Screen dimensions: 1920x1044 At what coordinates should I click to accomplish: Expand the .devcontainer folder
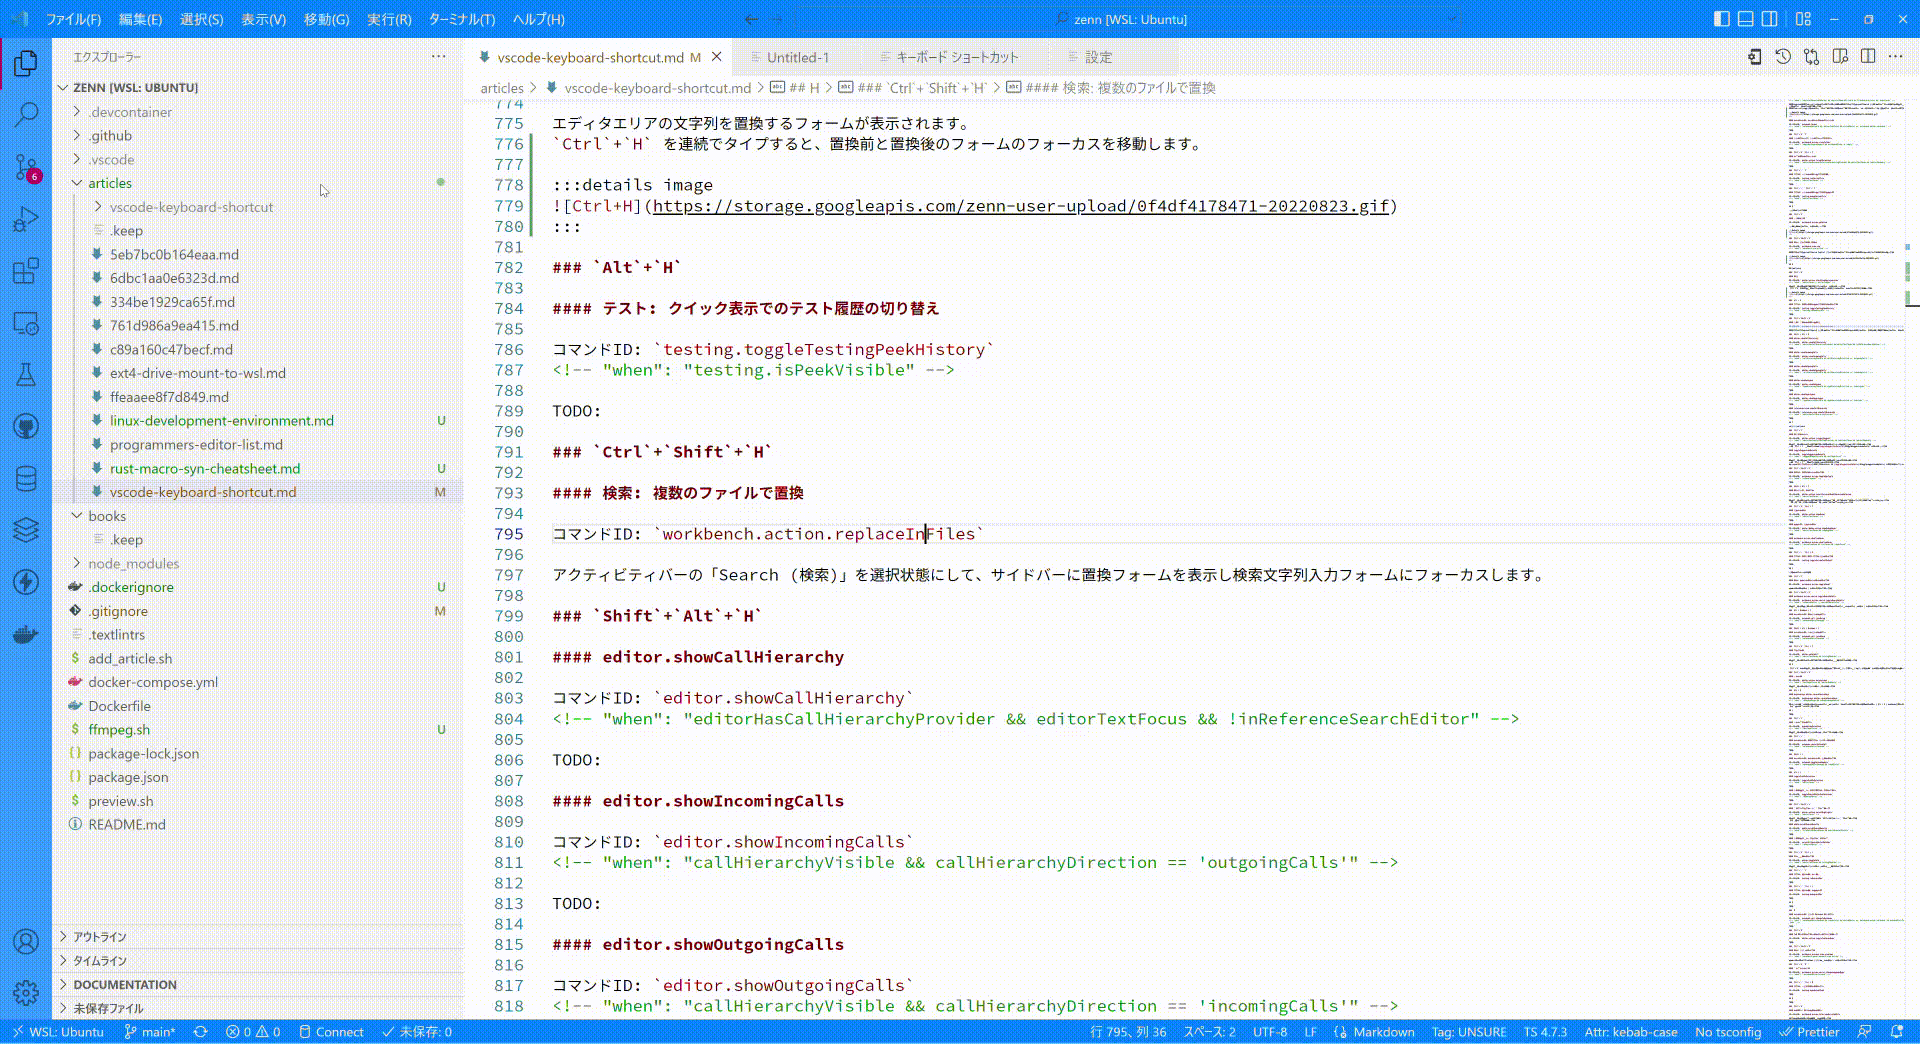coord(257,112)
